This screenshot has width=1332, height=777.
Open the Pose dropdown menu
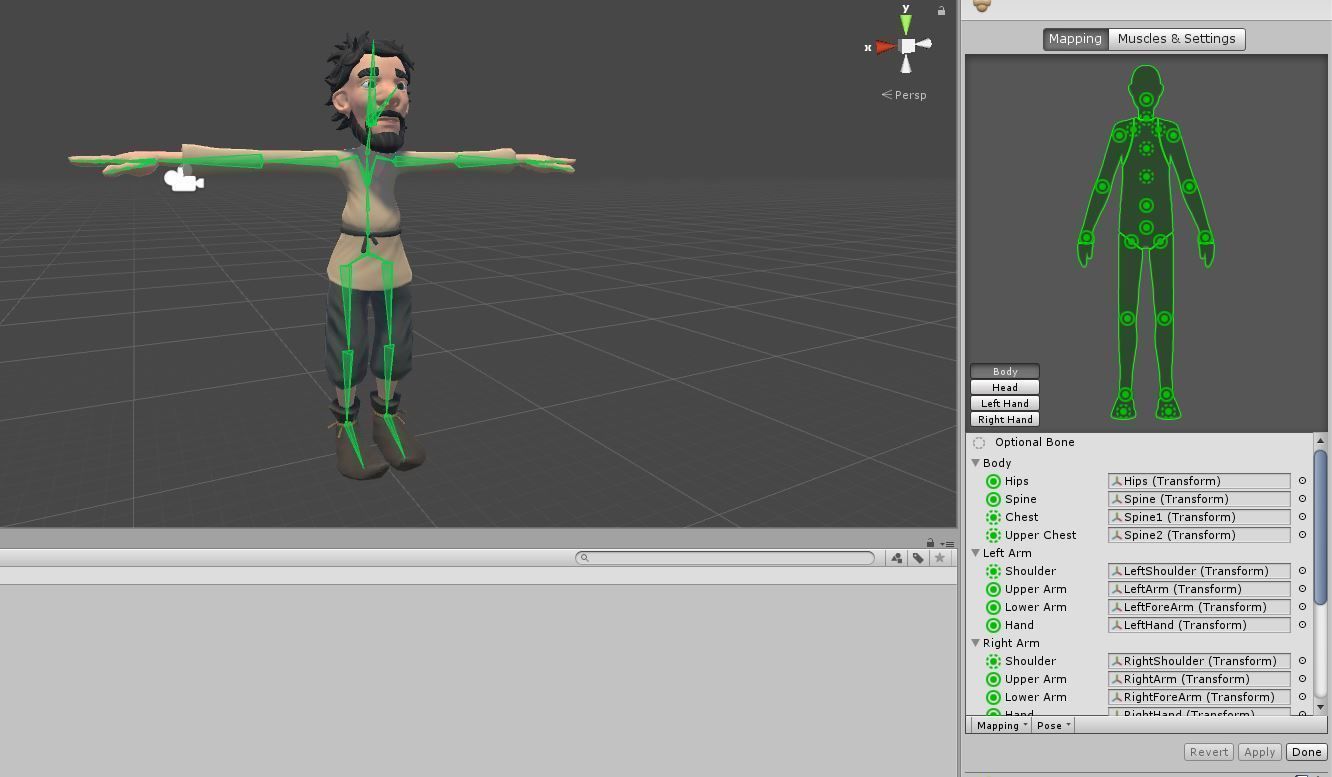(x=1053, y=725)
